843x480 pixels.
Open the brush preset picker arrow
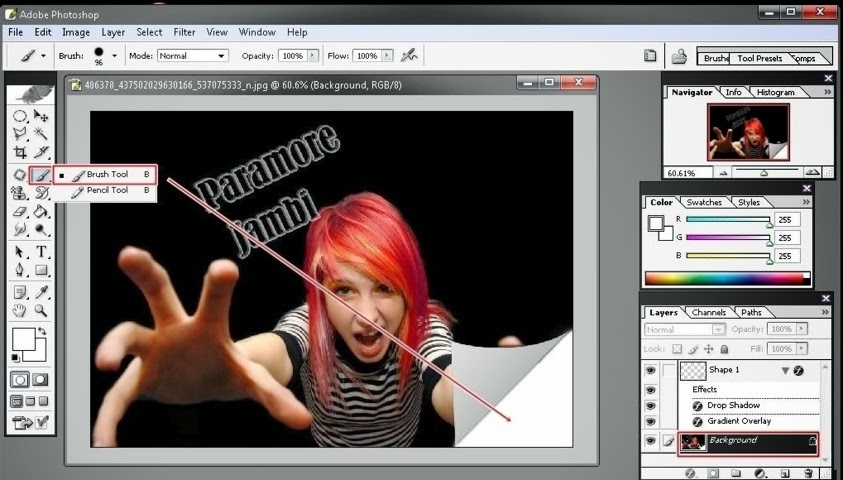pyautogui.click(x=114, y=55)
